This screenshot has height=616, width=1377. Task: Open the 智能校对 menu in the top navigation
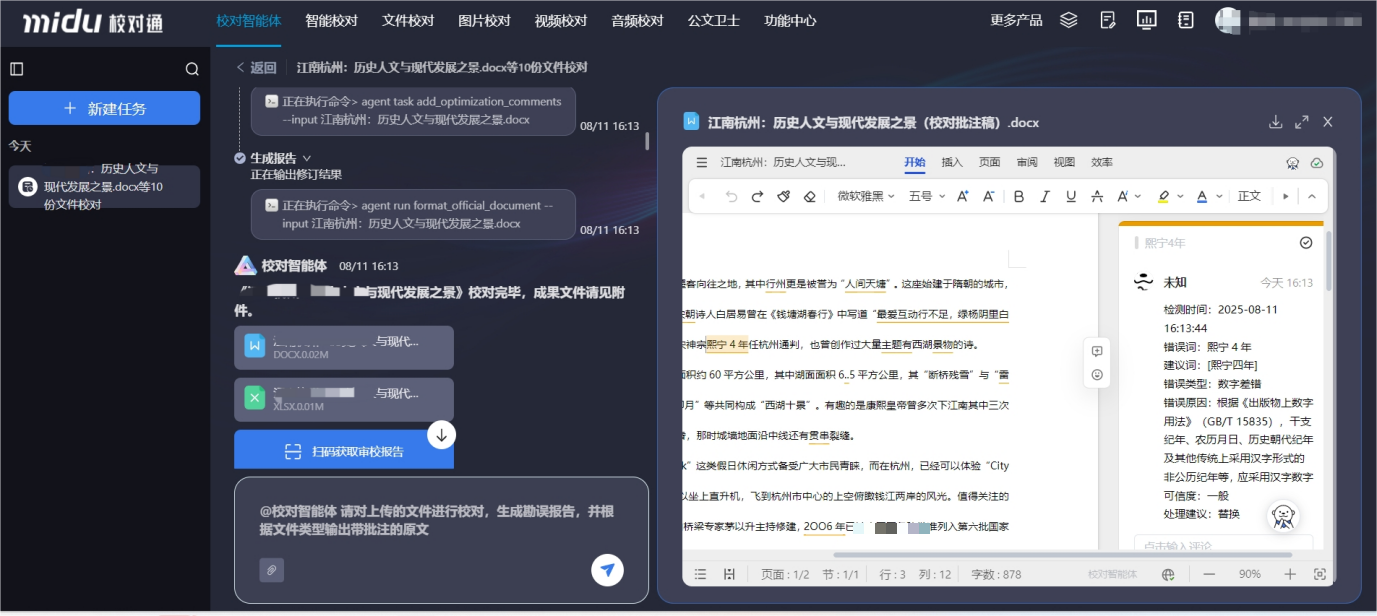pos(330,19)
